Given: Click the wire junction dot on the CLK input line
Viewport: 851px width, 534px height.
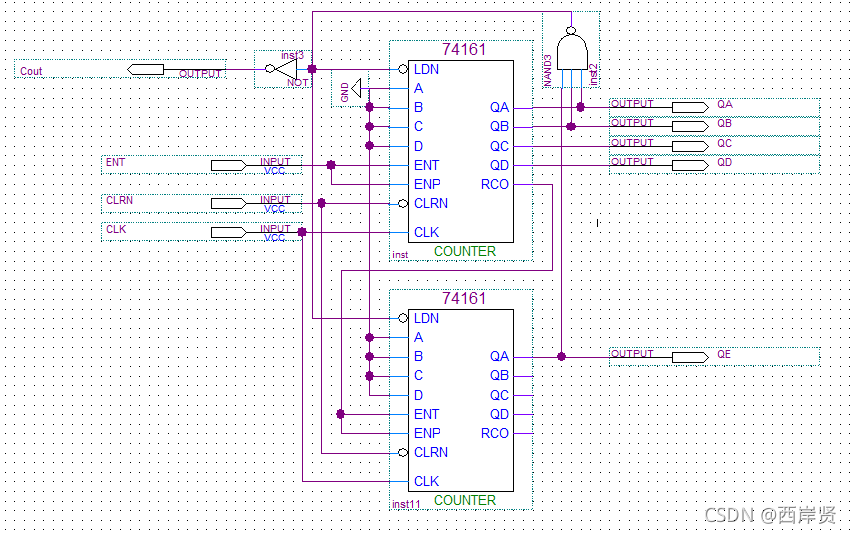Looking at the screenshot, I should click(302, 232).
